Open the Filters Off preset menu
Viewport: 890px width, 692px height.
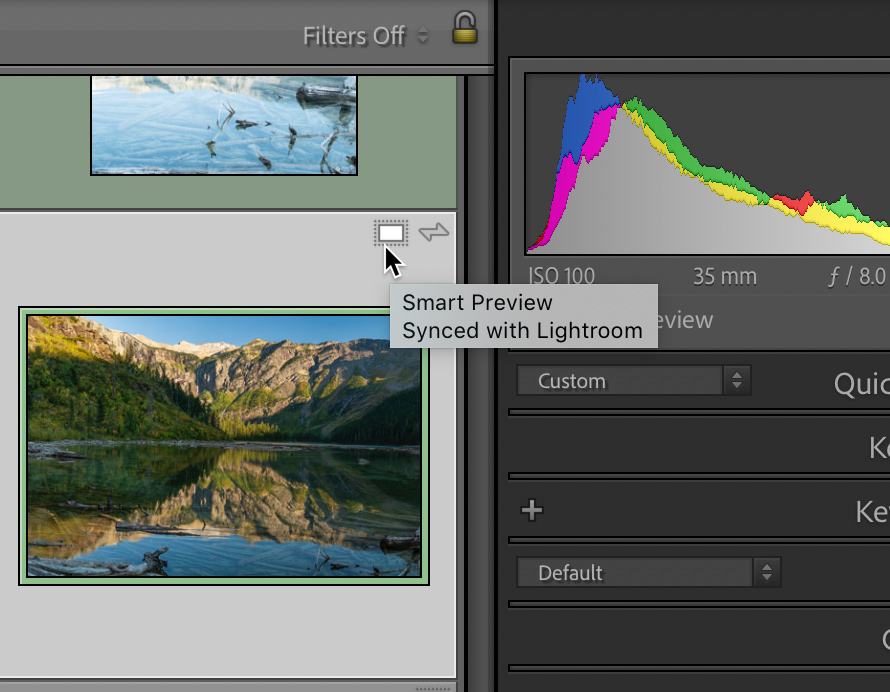(x=365, y=36)
